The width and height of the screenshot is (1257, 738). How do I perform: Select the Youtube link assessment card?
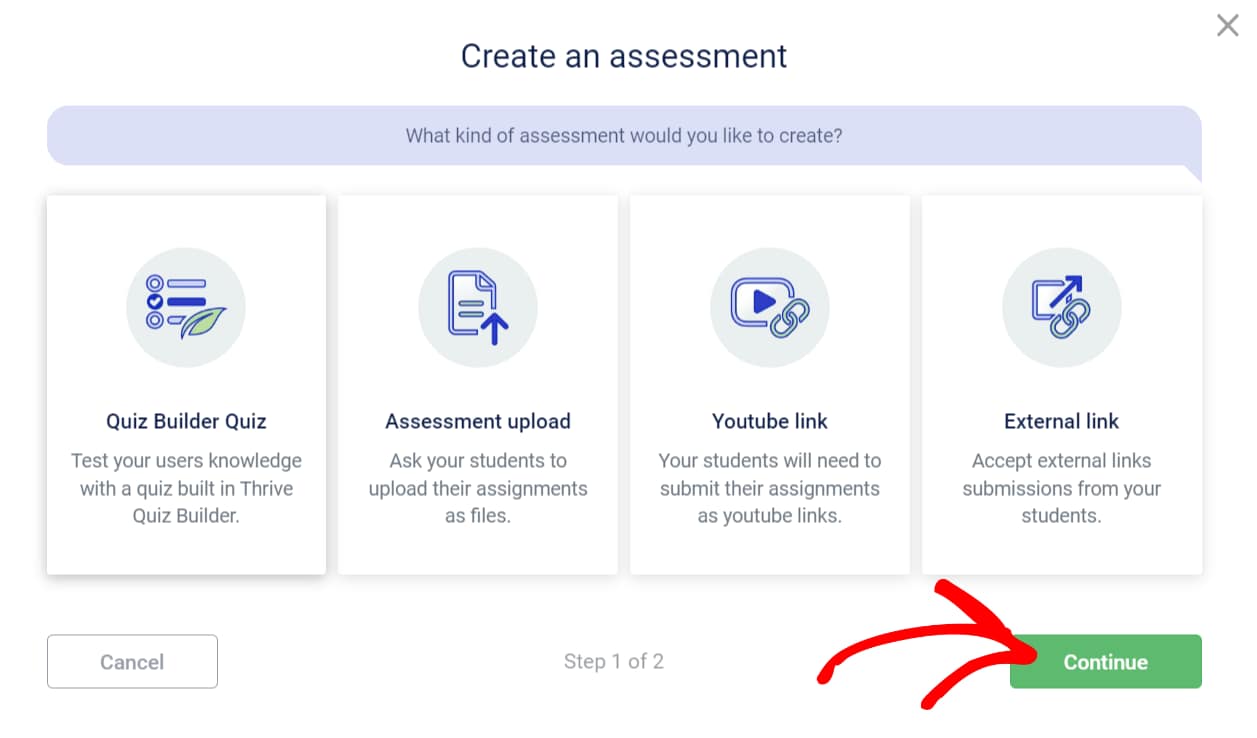point(769,383)
